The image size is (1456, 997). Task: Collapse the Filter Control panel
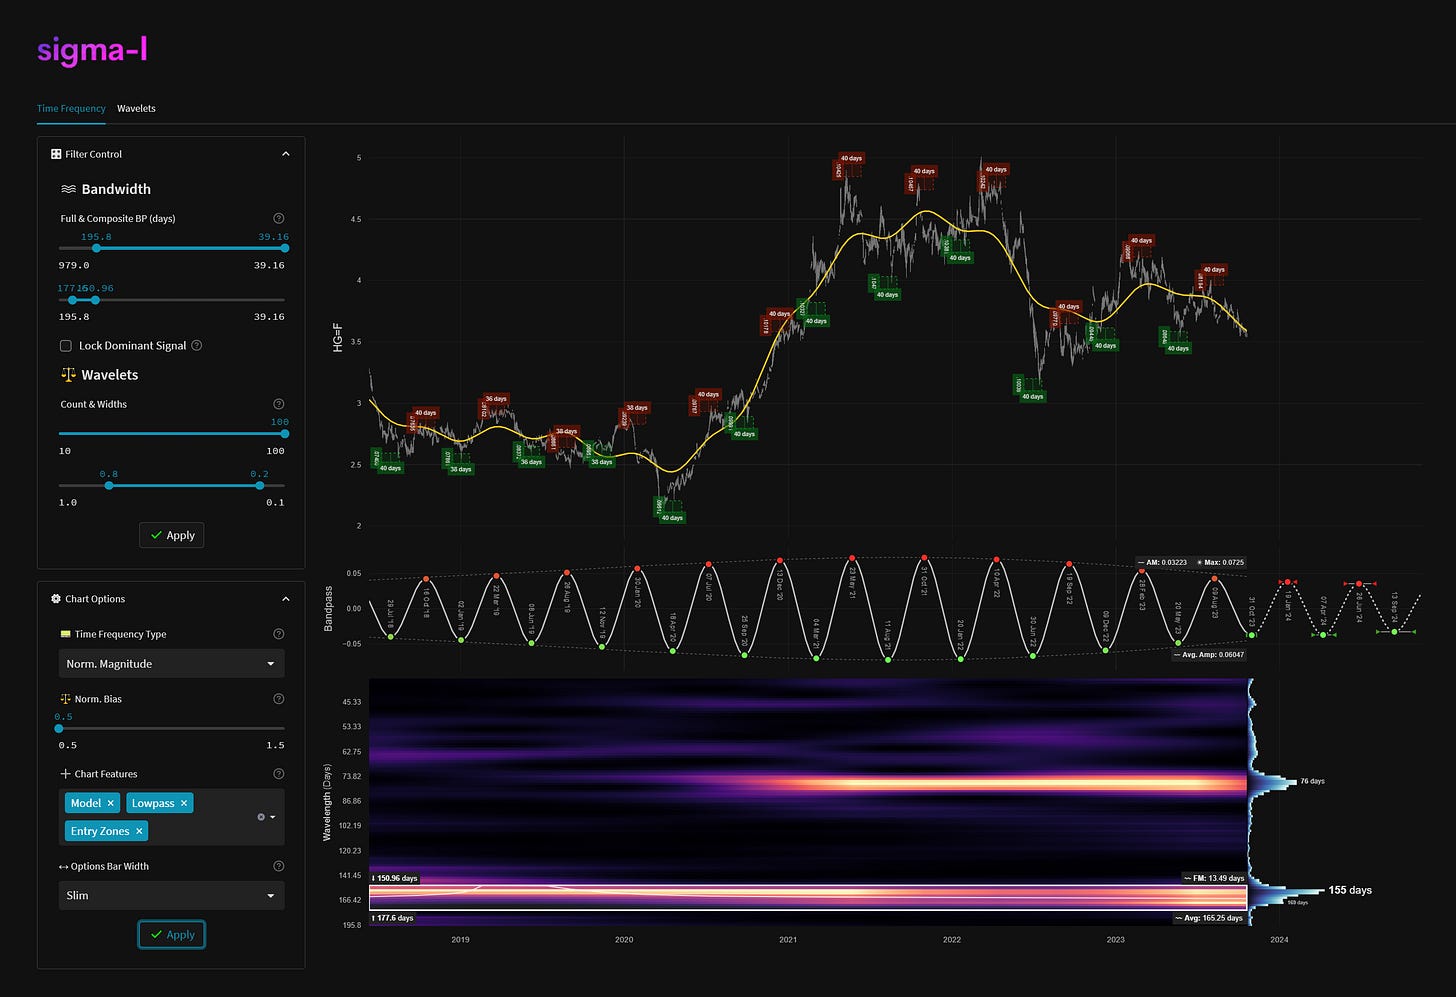click(286, 154)
